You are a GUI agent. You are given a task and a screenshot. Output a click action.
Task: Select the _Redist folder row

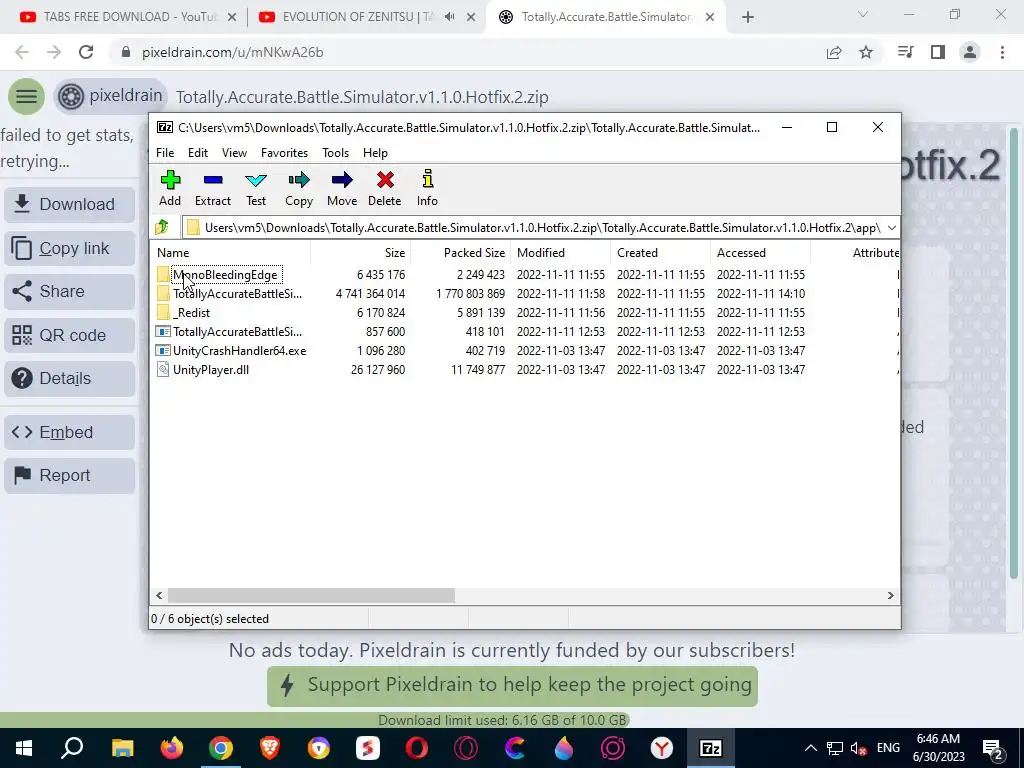click(526, 313)
